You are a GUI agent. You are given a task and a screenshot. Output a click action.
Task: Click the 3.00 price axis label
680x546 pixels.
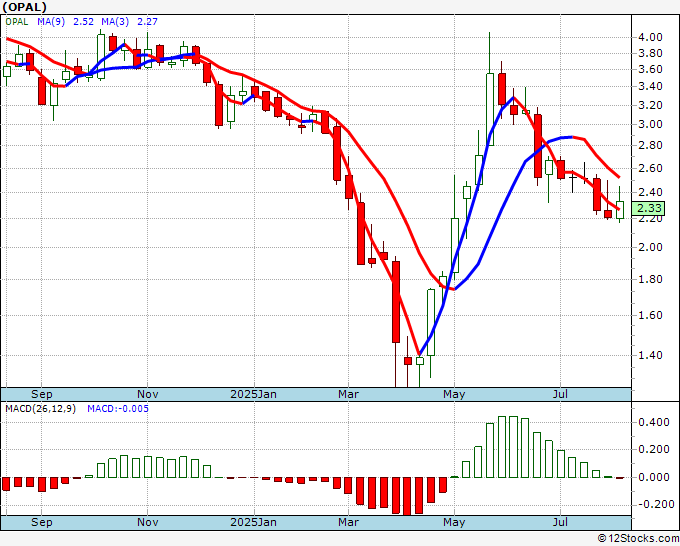tap(650, 124)
